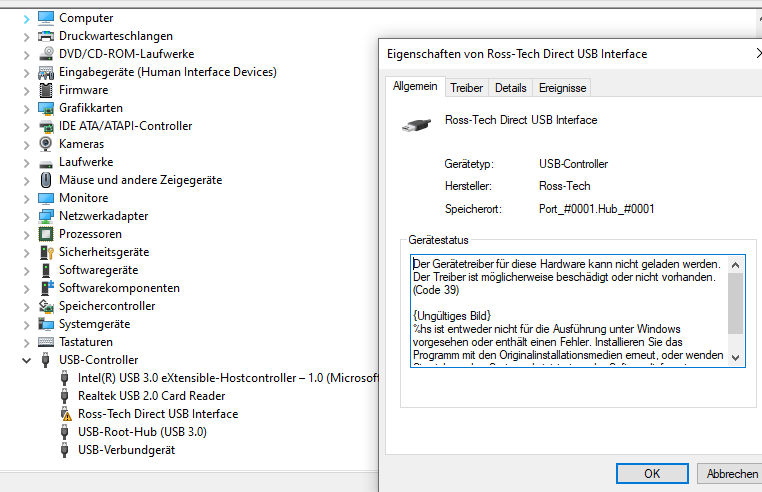This screenshot has width=762, height=492.
Task: Expand the Tastaturen chevron
Action: tap(26, 343)
